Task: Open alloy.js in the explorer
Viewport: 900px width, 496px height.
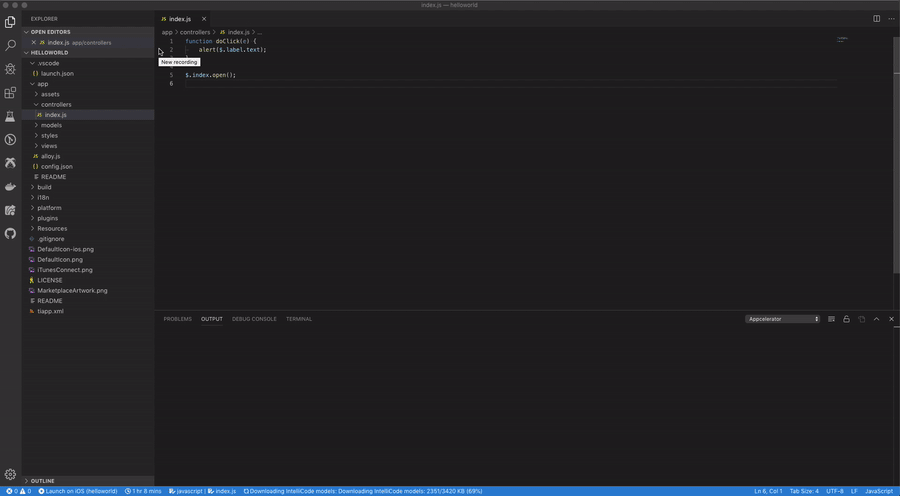Action: [88, 156]
